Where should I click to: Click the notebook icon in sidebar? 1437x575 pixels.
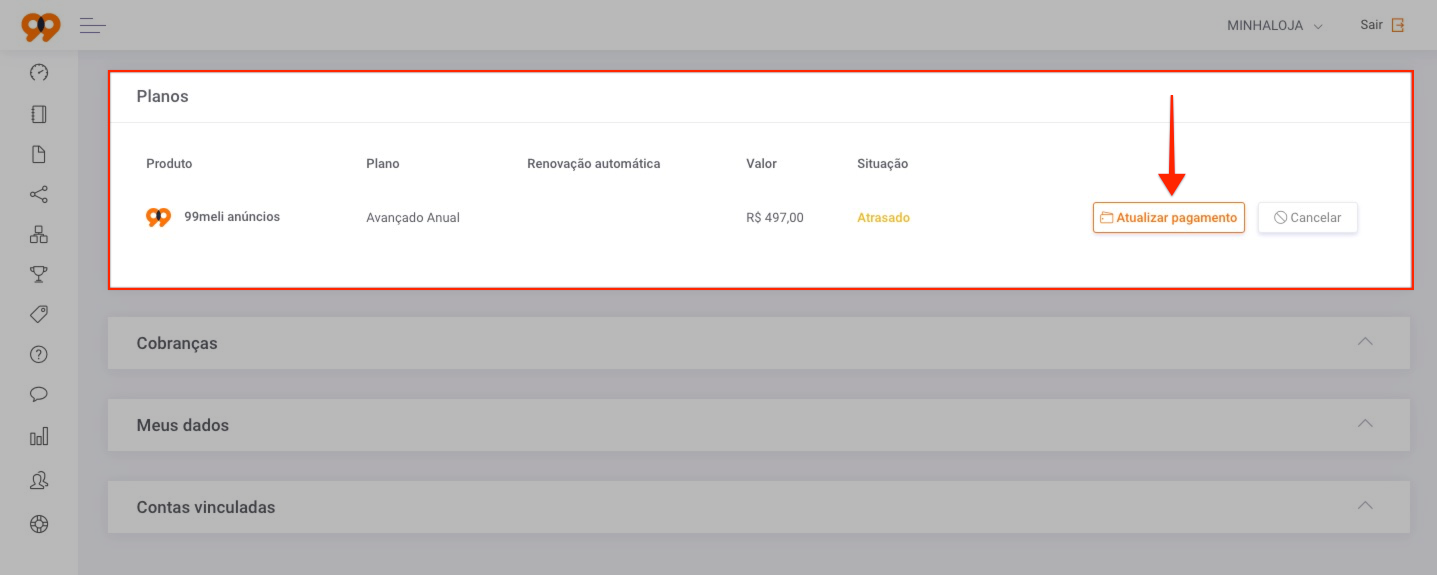tap(39, 114)
